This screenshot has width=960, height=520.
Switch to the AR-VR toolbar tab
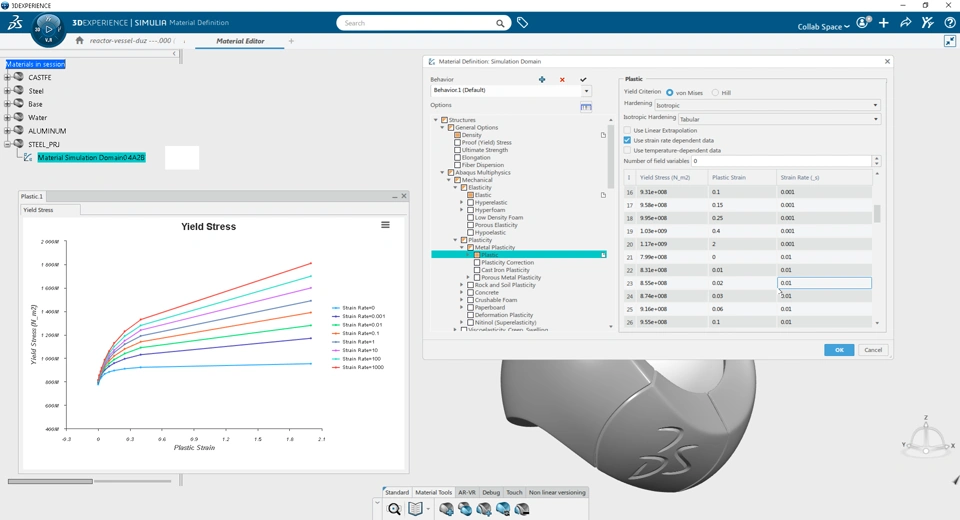point(467,492)
